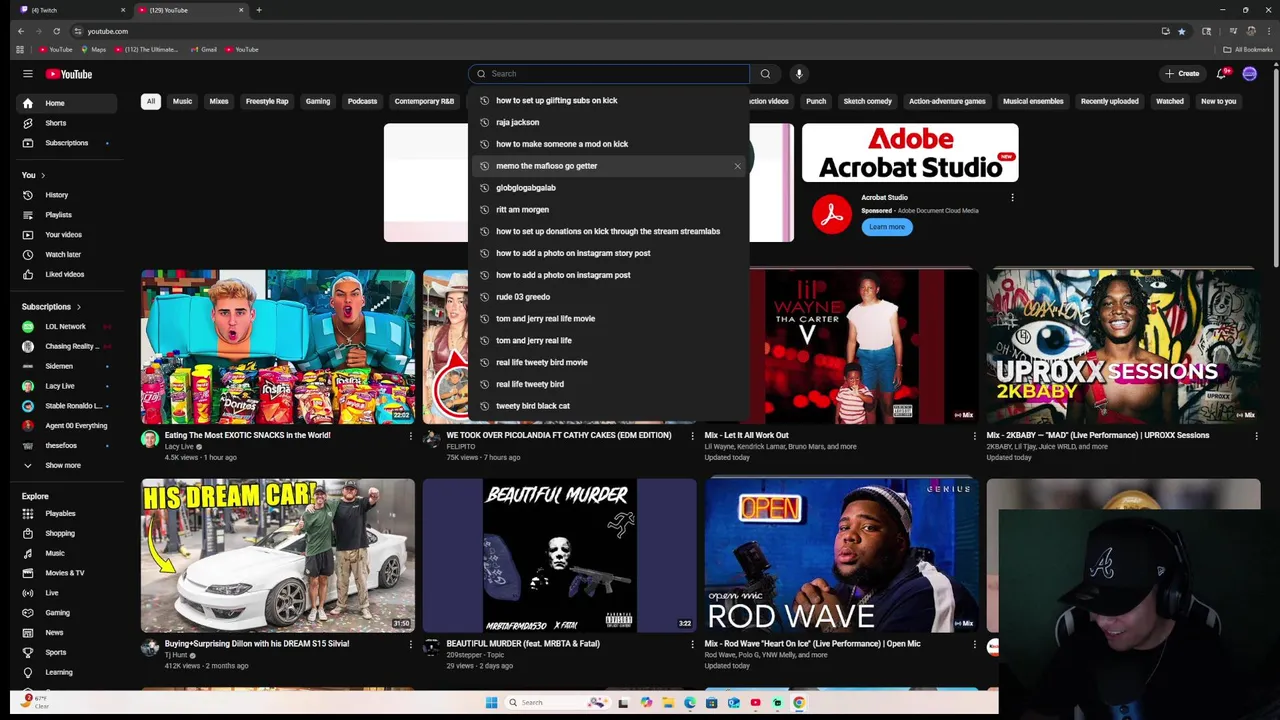Select the Music filter chip

tap(182, 101)
